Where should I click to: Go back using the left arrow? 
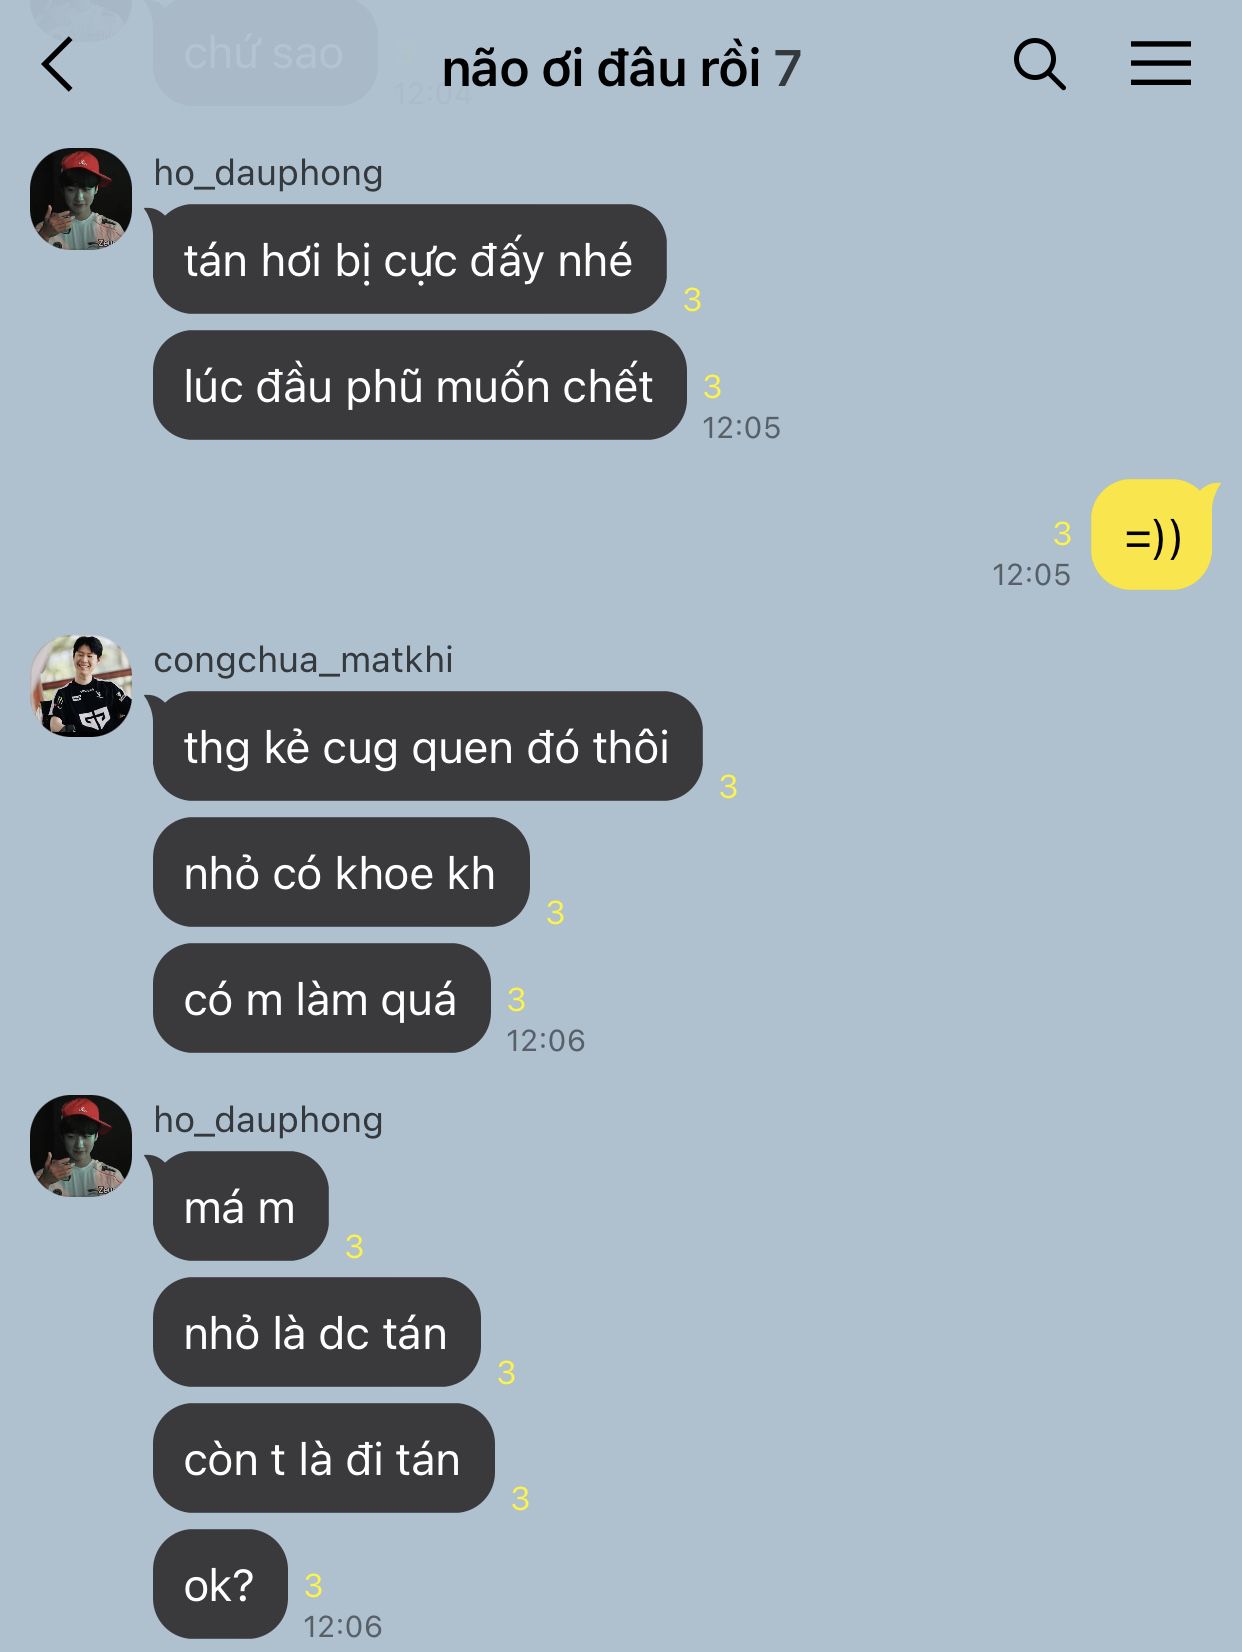pyautogui.click(x=58, y=65)
